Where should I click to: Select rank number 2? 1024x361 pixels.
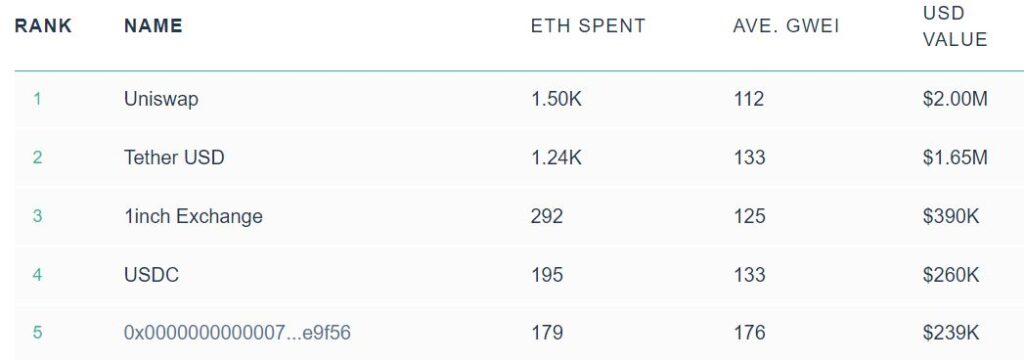[x=37, y=157]
